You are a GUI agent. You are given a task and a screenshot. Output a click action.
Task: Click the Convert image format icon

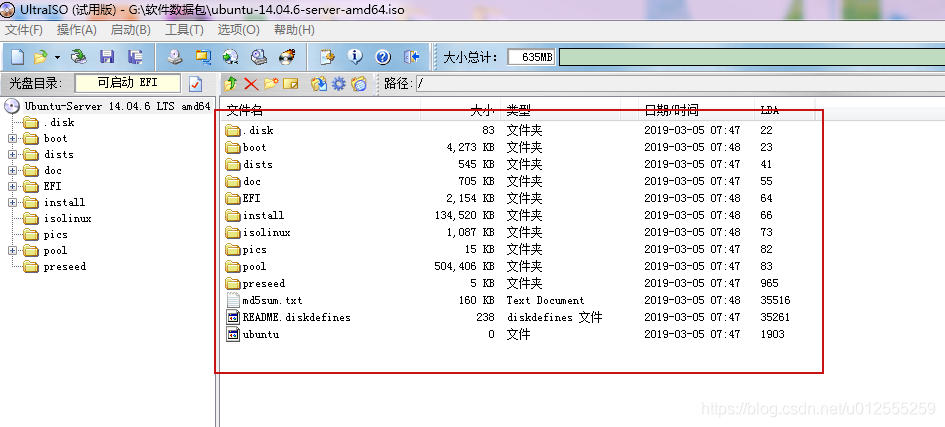pyautogui.click(x=203, y=57)
